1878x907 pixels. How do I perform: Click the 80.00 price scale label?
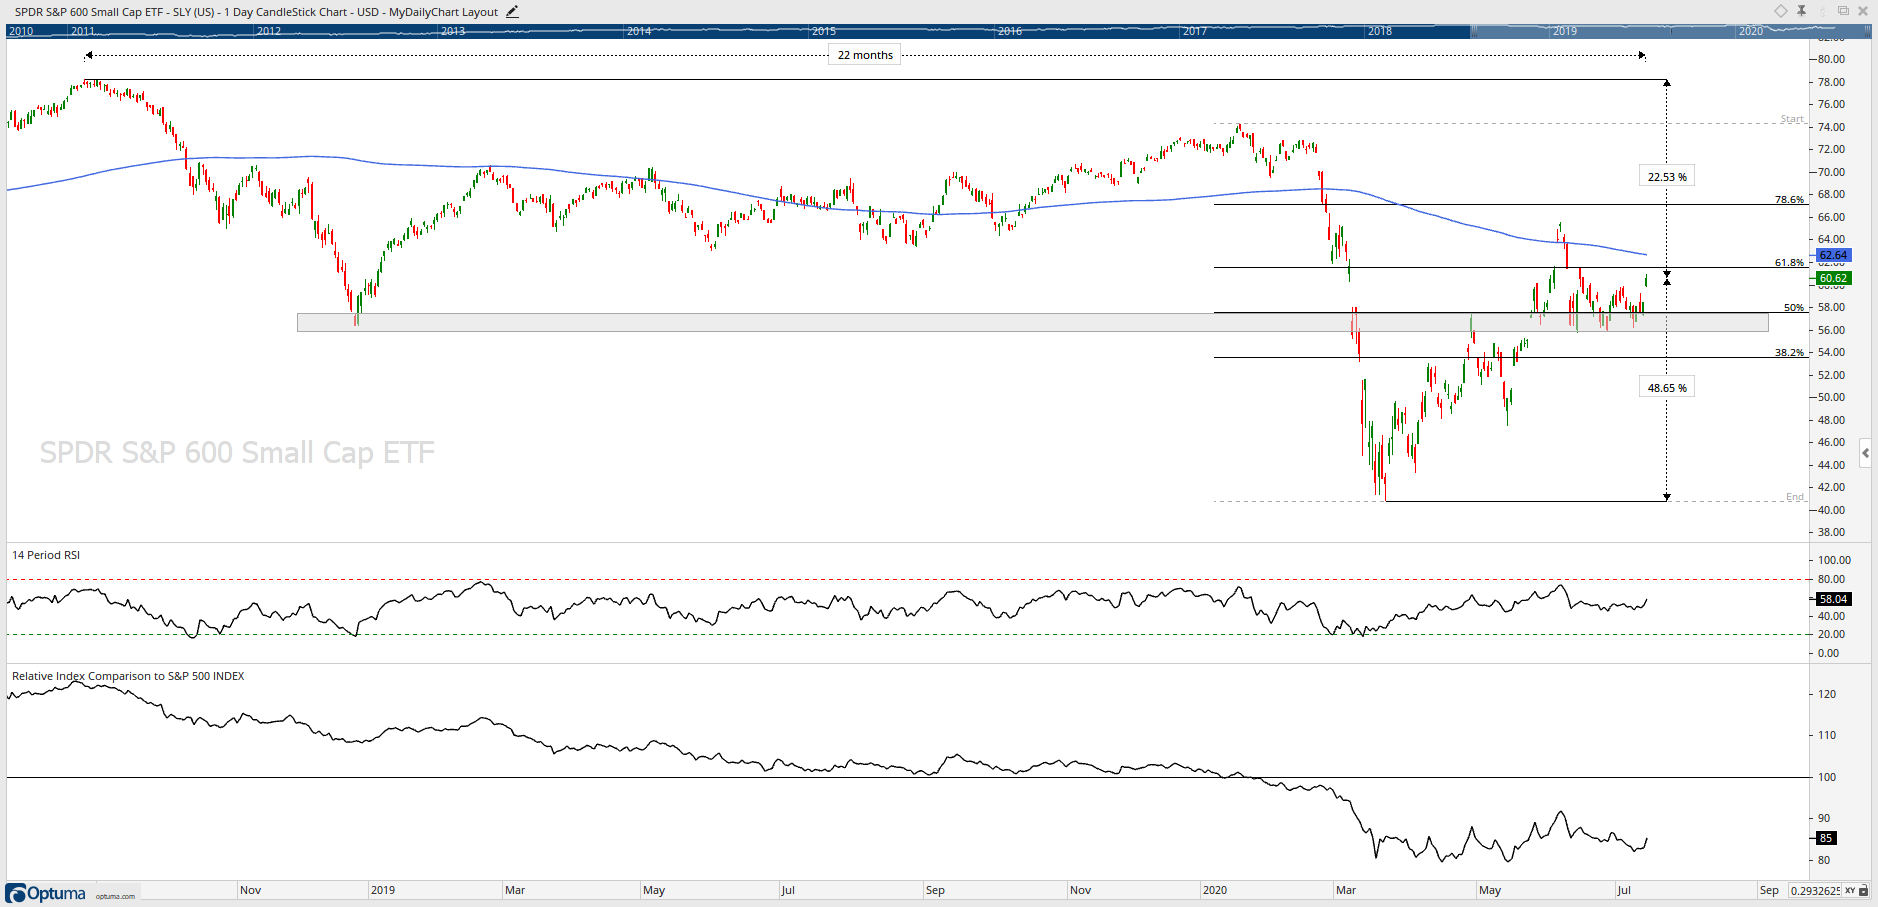(1831, 59)
